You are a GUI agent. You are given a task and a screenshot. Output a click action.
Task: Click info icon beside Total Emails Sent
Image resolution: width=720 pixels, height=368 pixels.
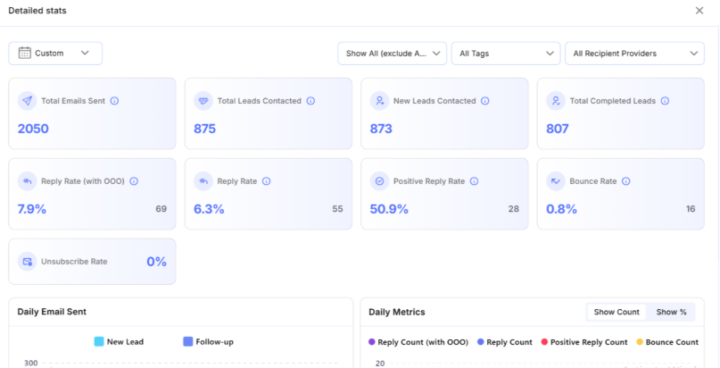114,101
